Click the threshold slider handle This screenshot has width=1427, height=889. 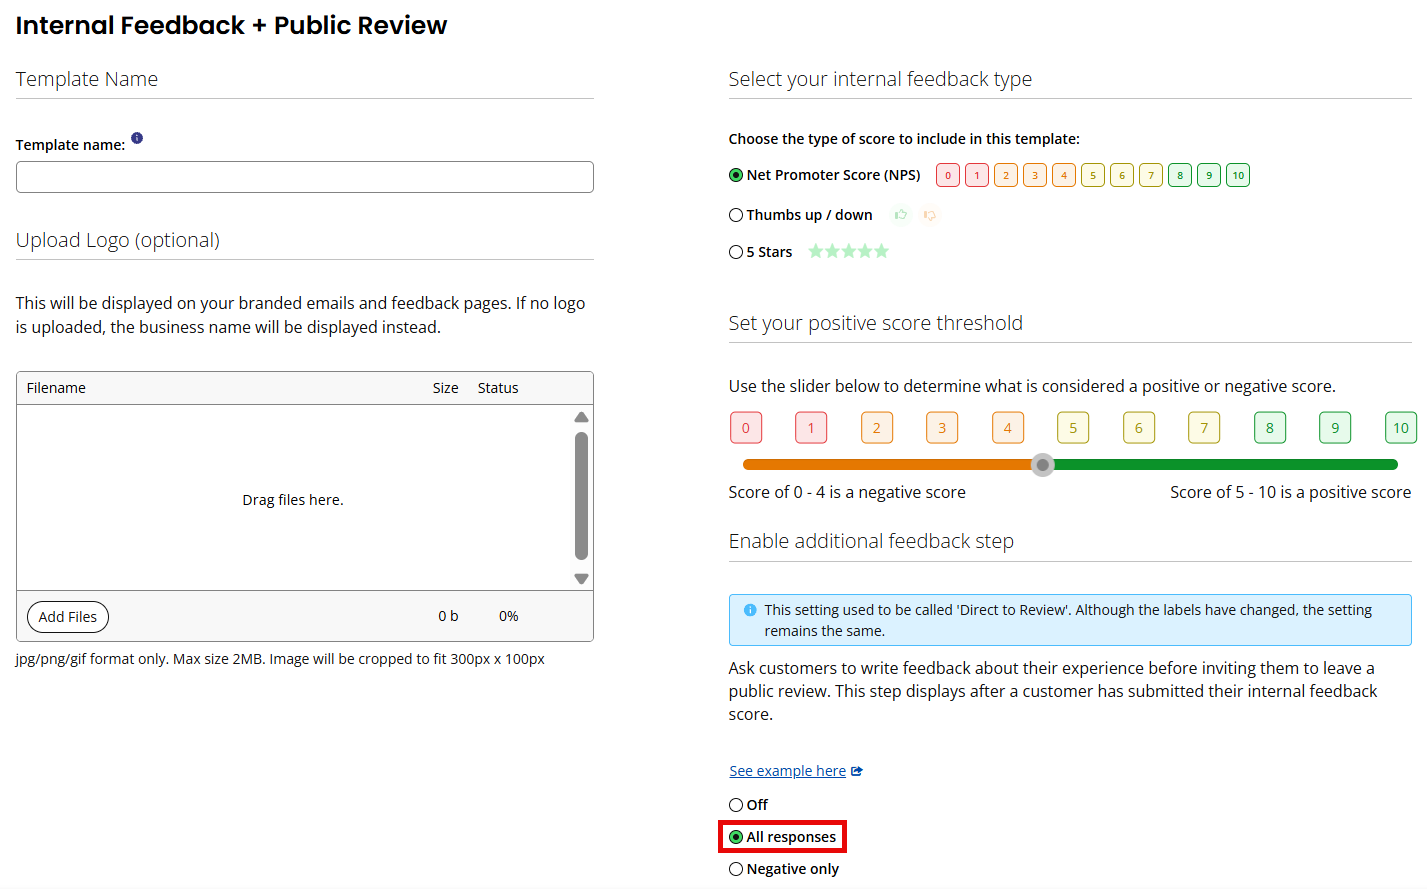[1043, 465]
